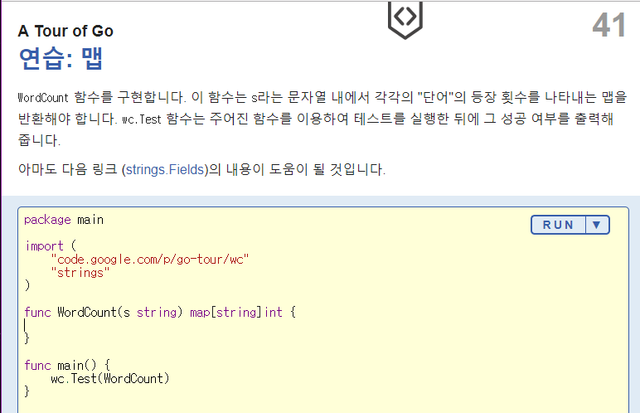Click the "code.google.com/p/go-tour/wc" import string

(150, 260)
